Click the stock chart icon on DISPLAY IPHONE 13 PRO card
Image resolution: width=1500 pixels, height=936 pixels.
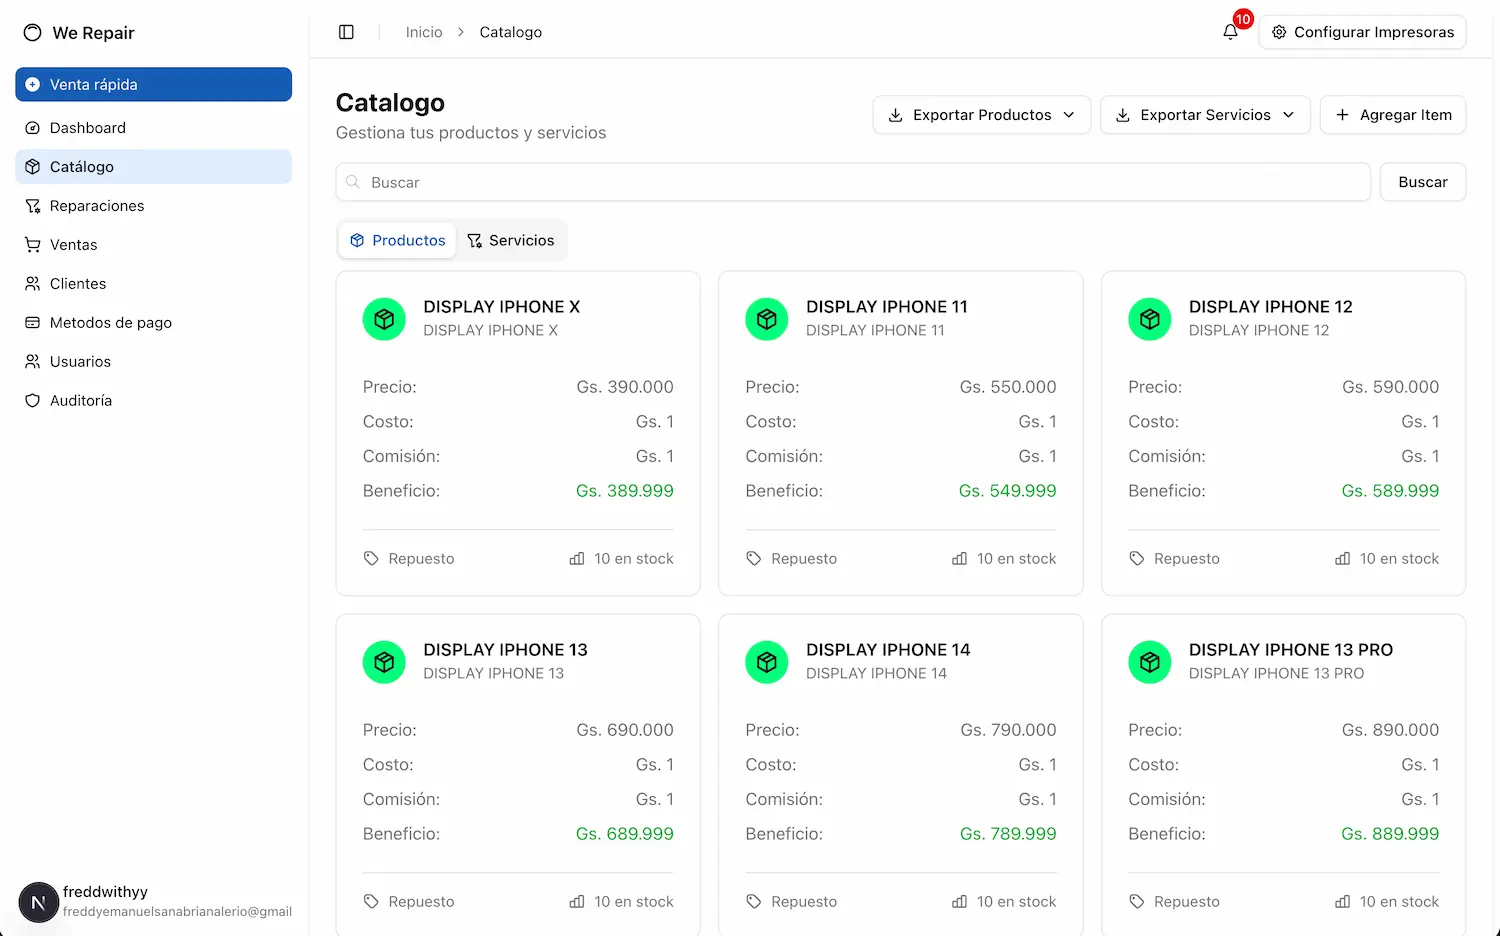(x=1343, y=902)
